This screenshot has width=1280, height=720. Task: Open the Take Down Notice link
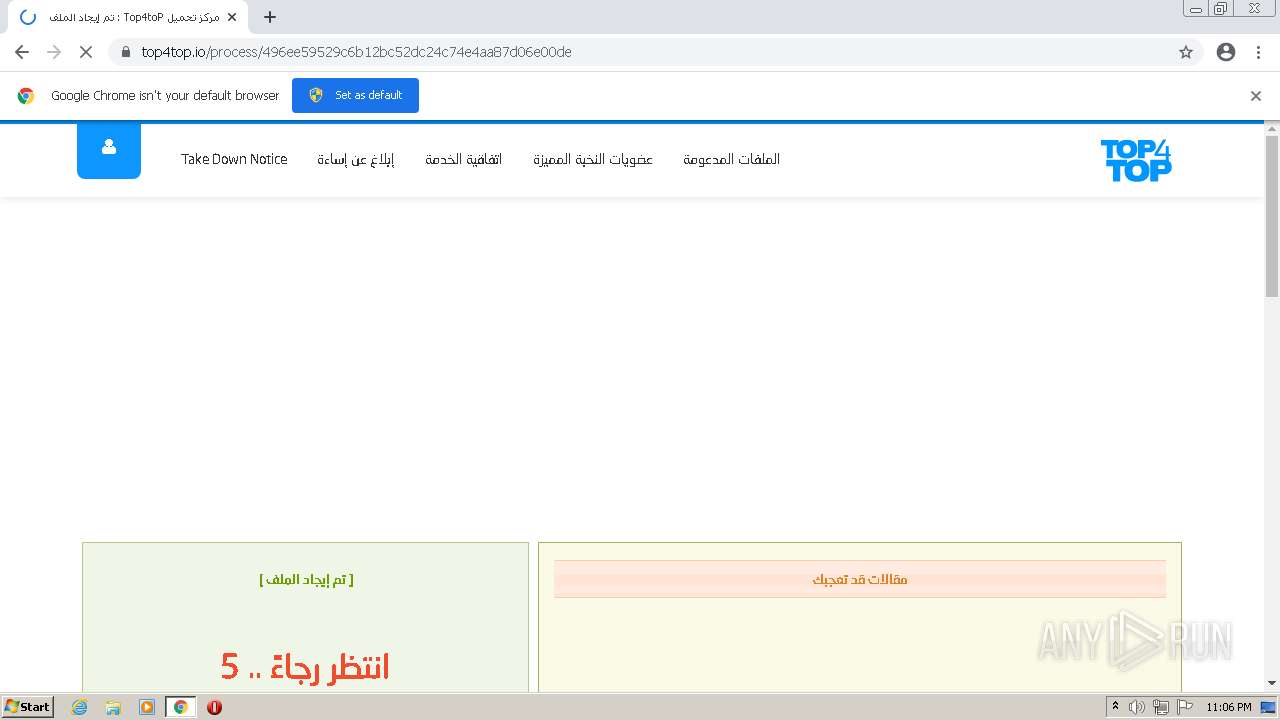234,159
